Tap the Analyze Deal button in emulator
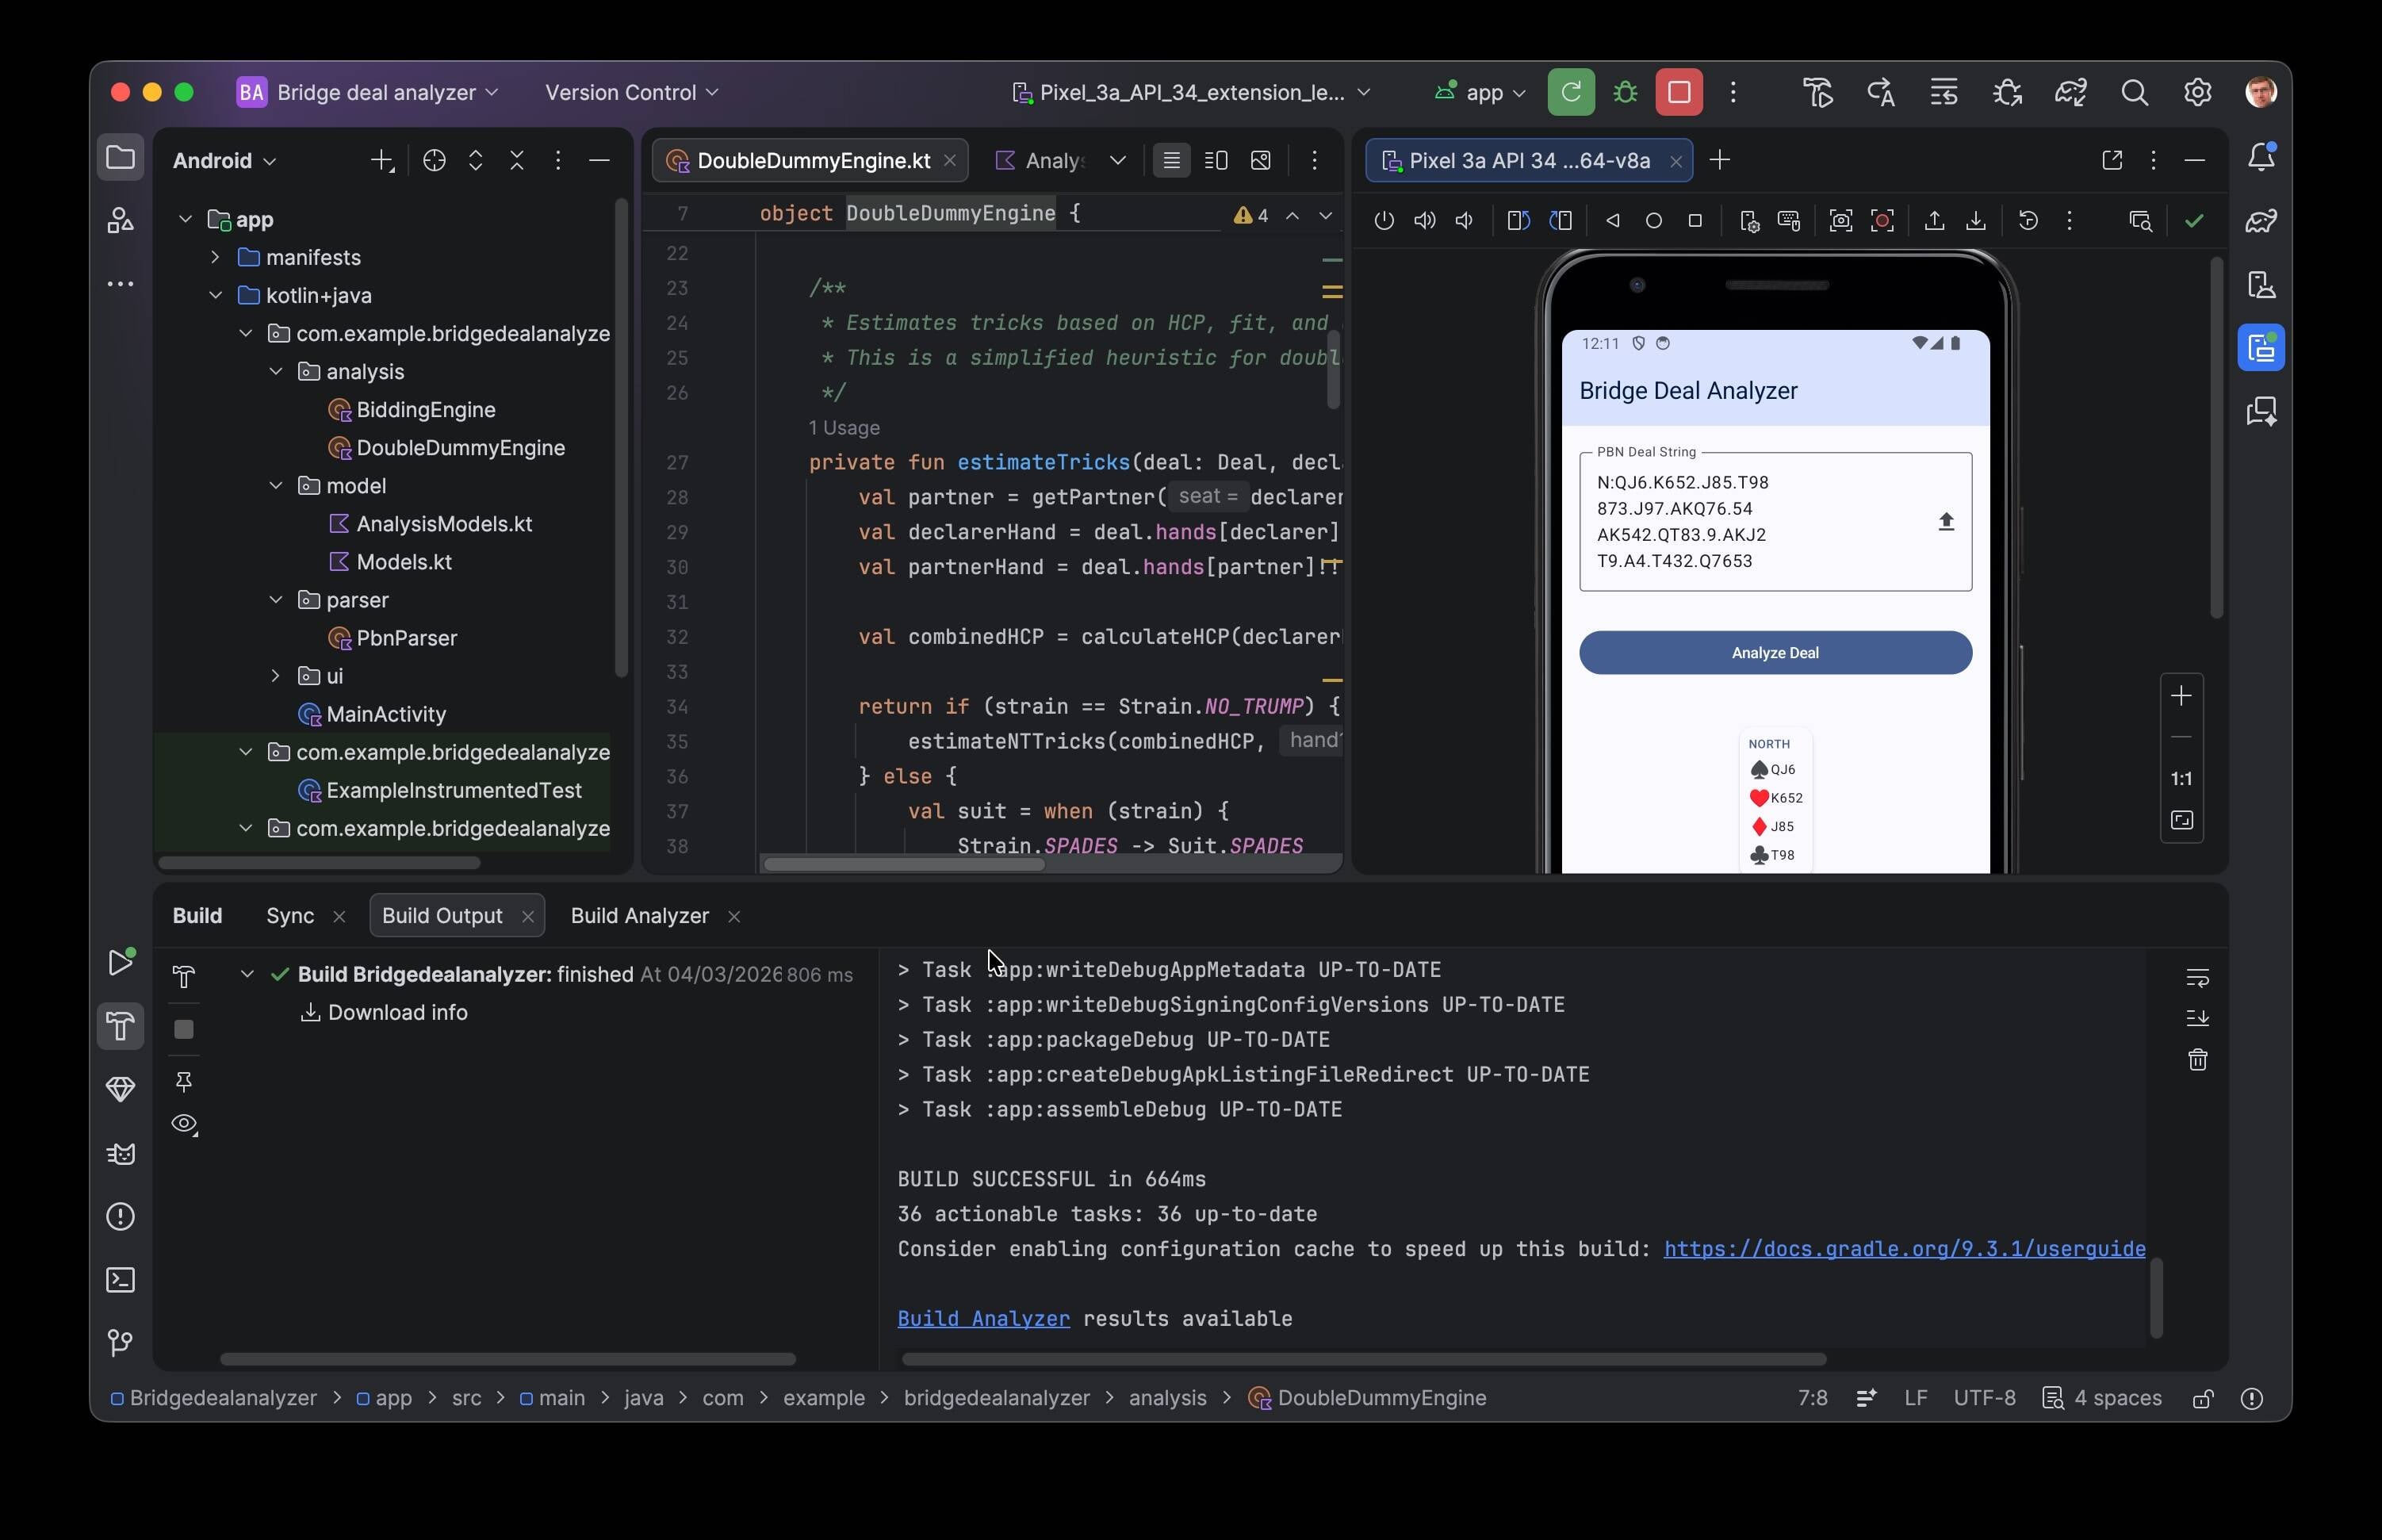The height and width of the screenshot is (1540, 2382). [1773, 651]
